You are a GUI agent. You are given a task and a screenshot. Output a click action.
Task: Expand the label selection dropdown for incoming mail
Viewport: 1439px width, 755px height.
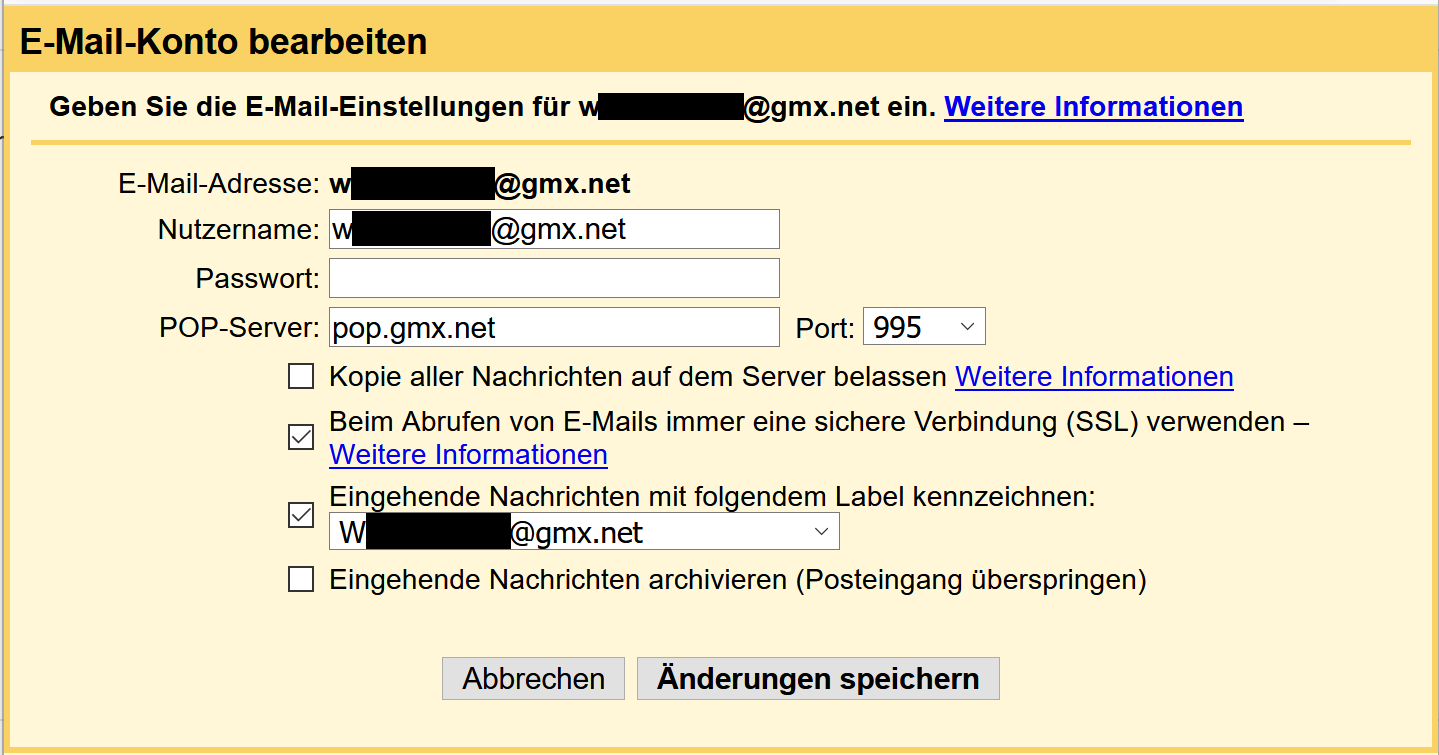coord(584,532)
